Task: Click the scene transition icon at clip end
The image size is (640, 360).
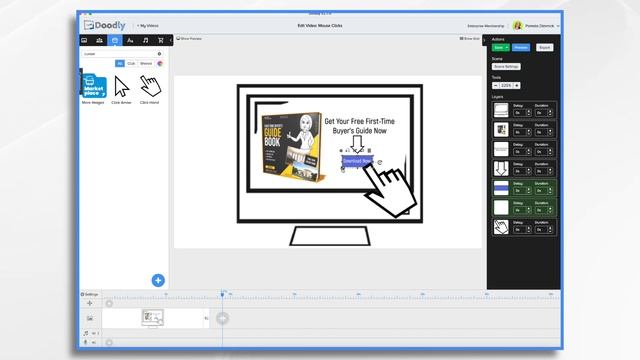Action: click(x=207, y=318)
